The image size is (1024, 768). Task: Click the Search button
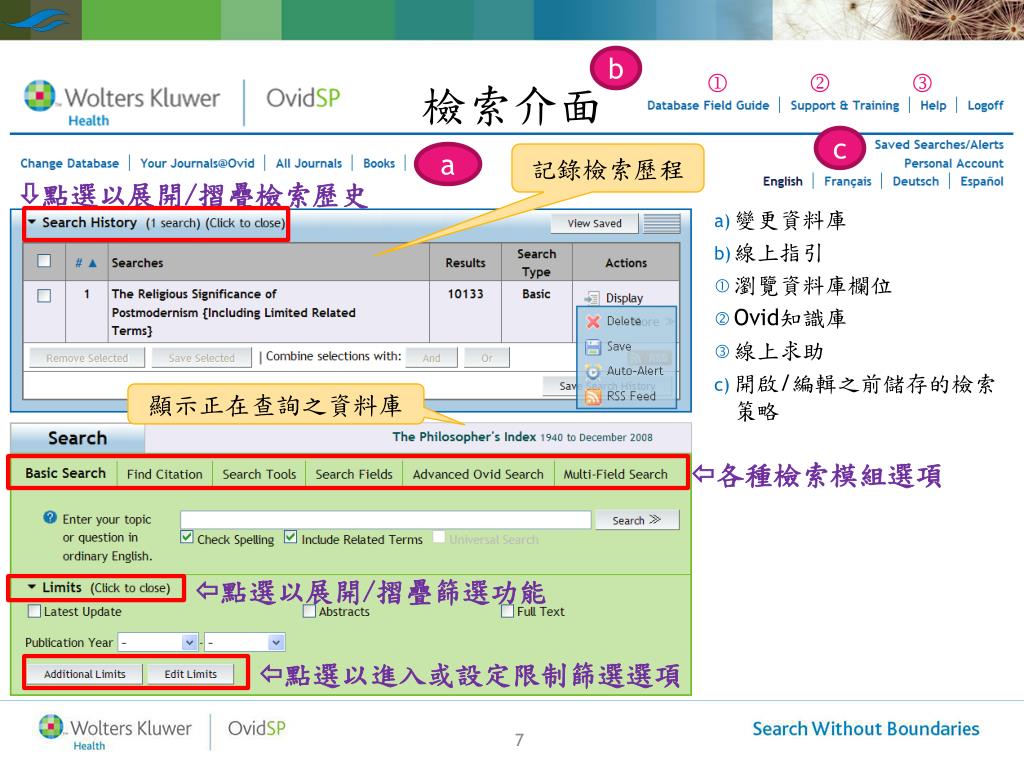[637, 520]
